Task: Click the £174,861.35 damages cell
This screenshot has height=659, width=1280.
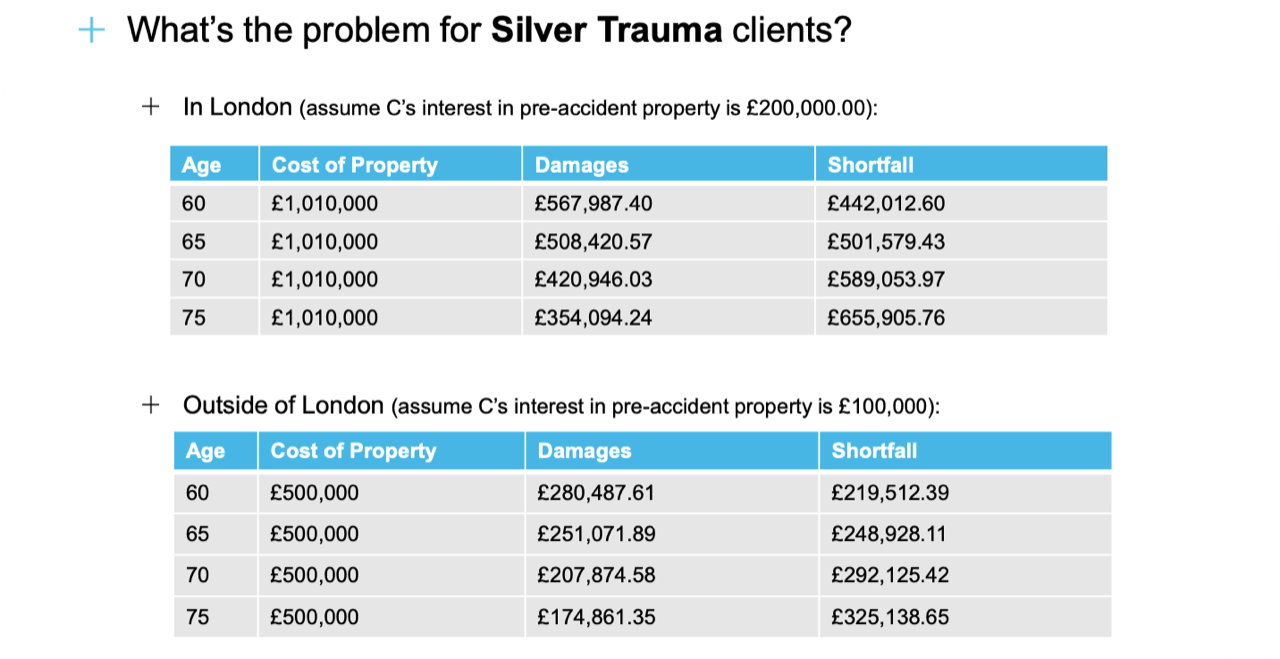Action: click(x=596, y=617)
